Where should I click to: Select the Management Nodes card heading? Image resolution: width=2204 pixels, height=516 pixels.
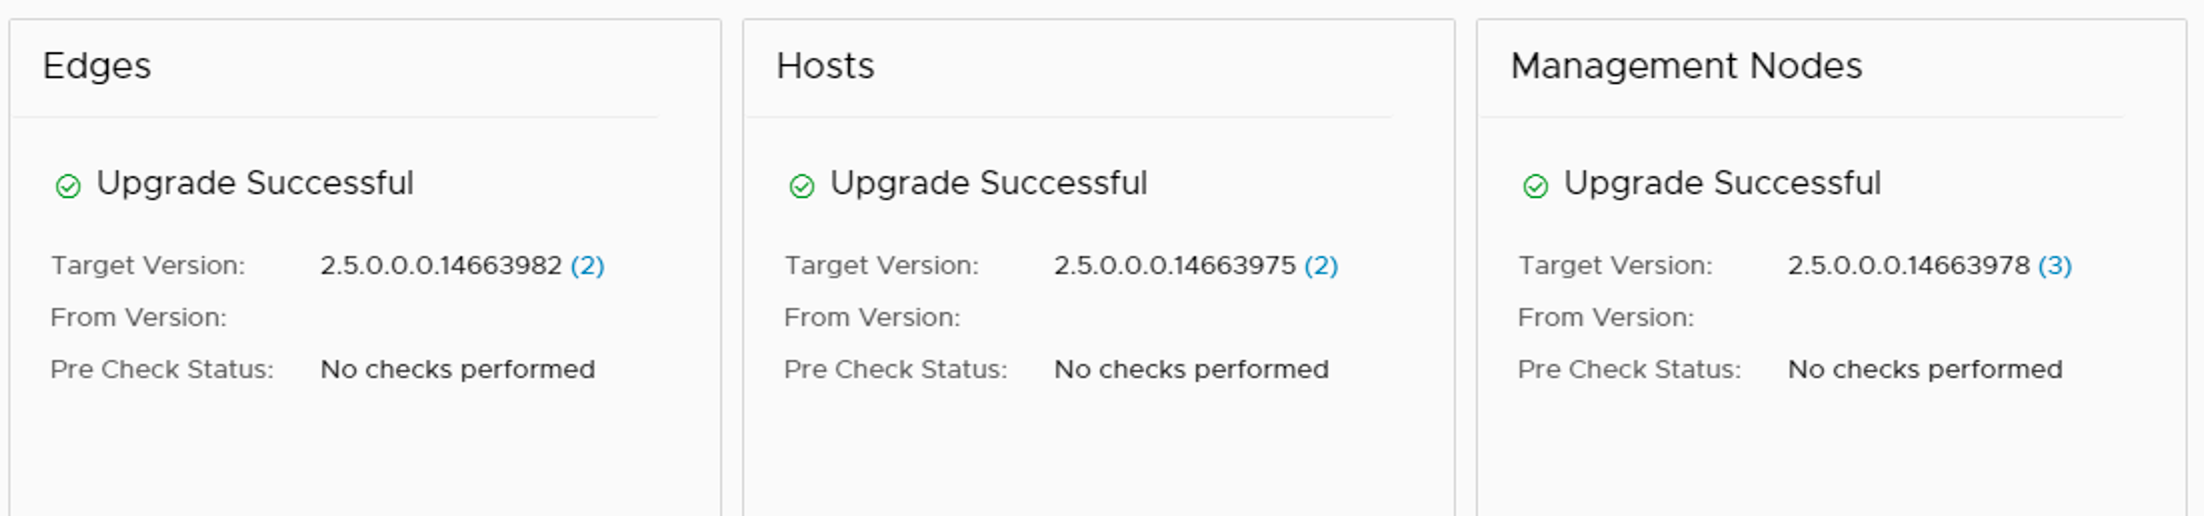pyautogui.click(x=1686, y=66)
